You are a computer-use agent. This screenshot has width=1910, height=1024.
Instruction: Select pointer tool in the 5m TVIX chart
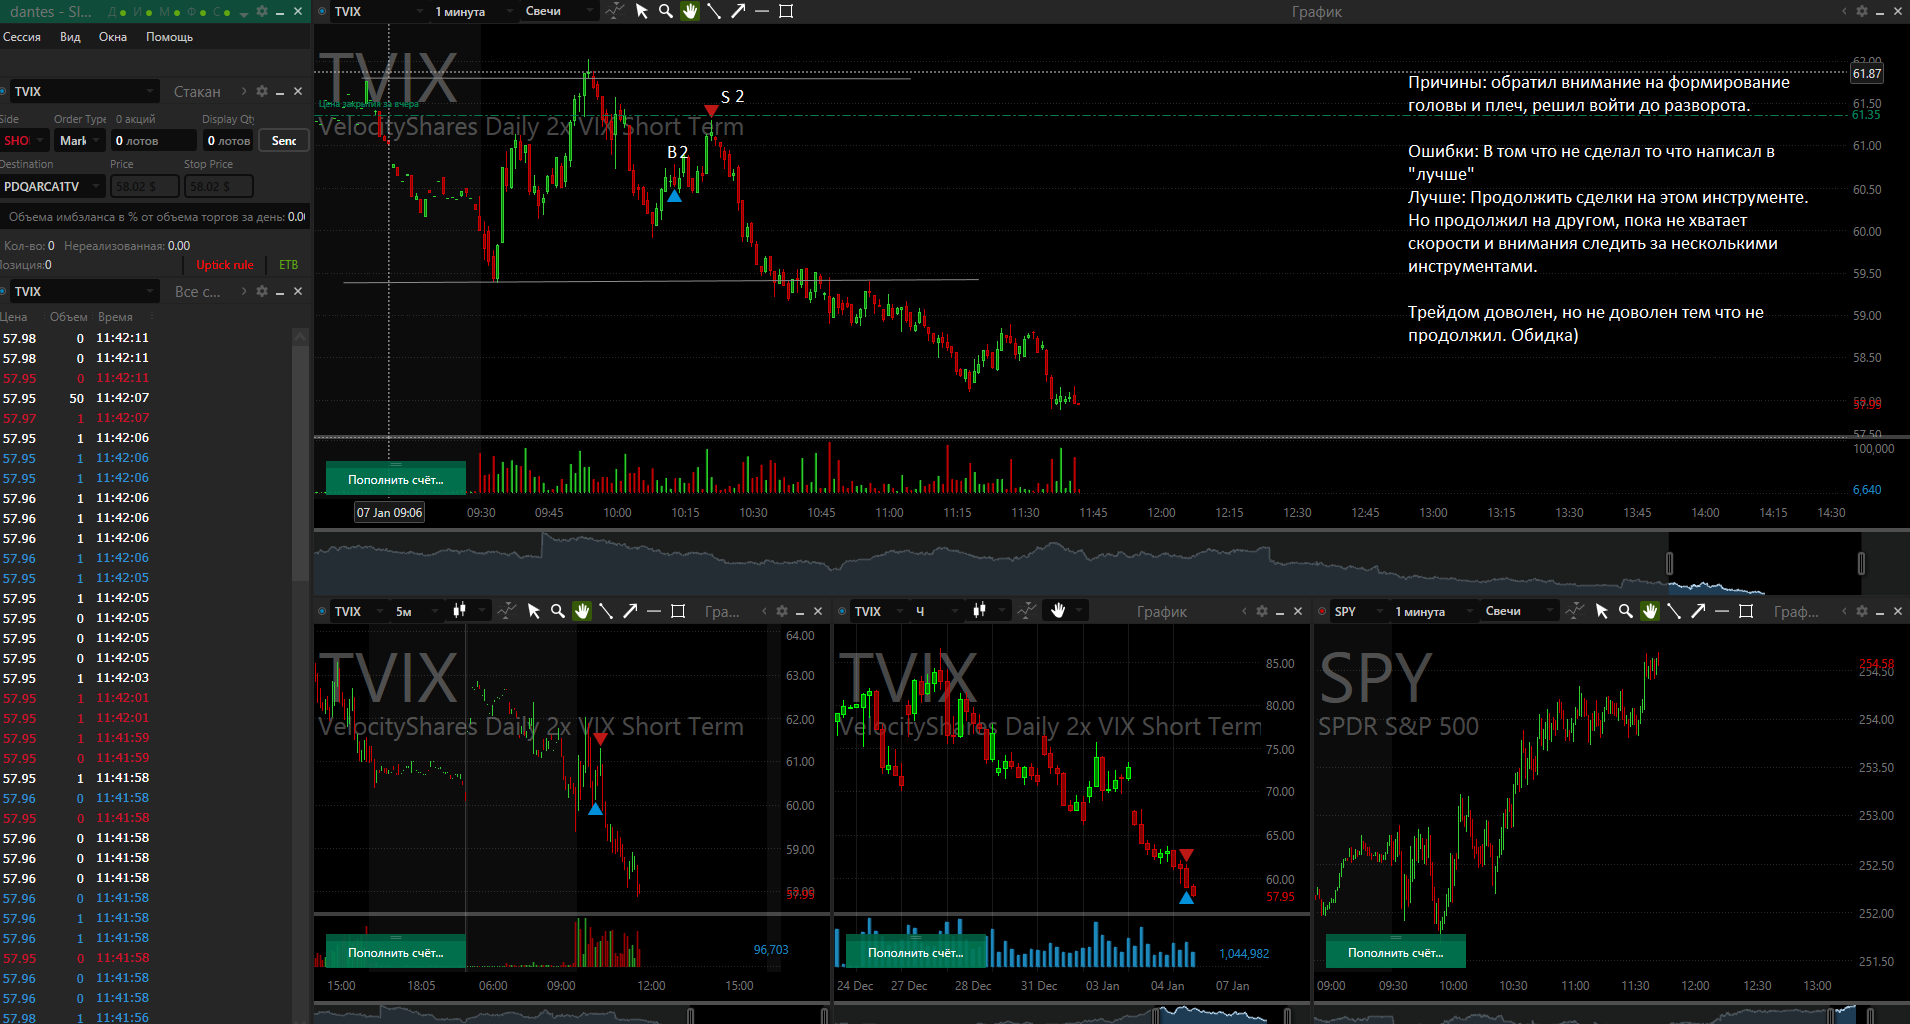click(534, 611)
